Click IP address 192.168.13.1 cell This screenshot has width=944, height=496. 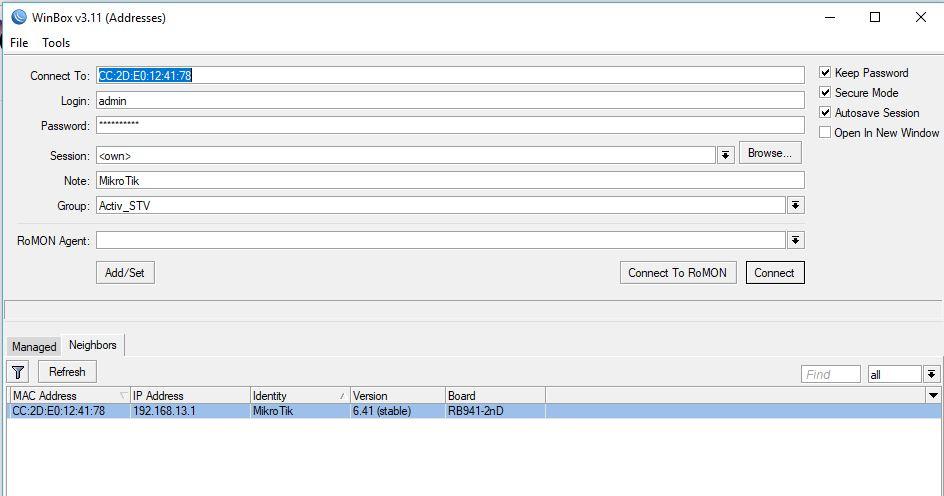[164, 411]
